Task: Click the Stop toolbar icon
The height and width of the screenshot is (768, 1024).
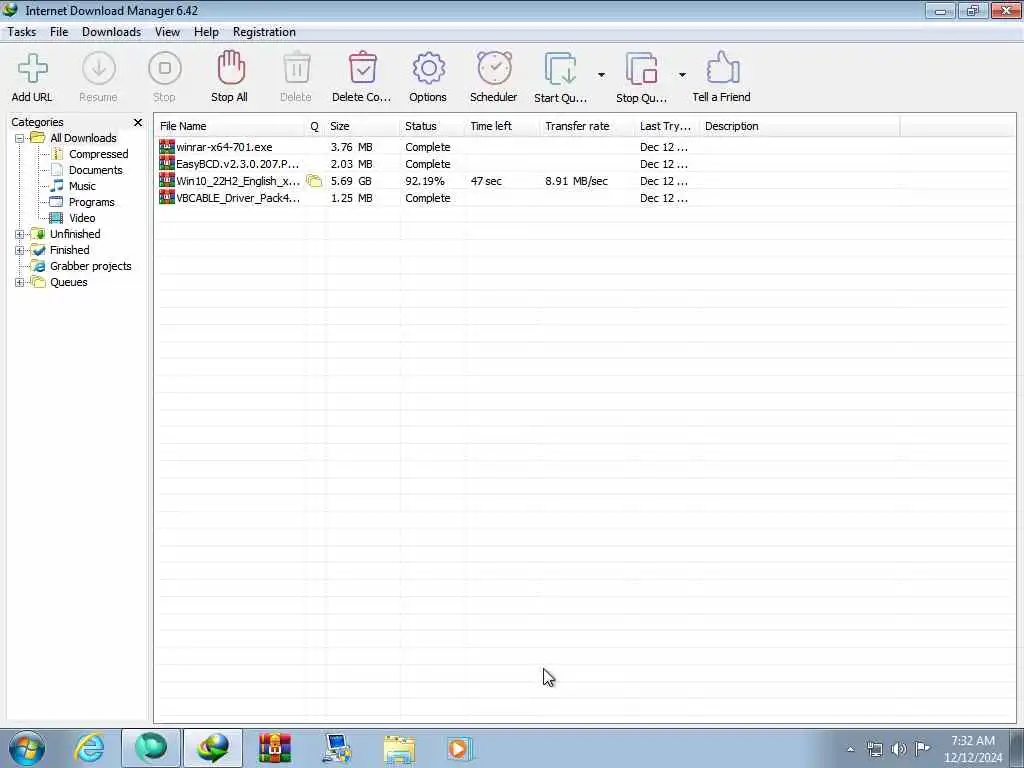Action: tap(165, 69)
